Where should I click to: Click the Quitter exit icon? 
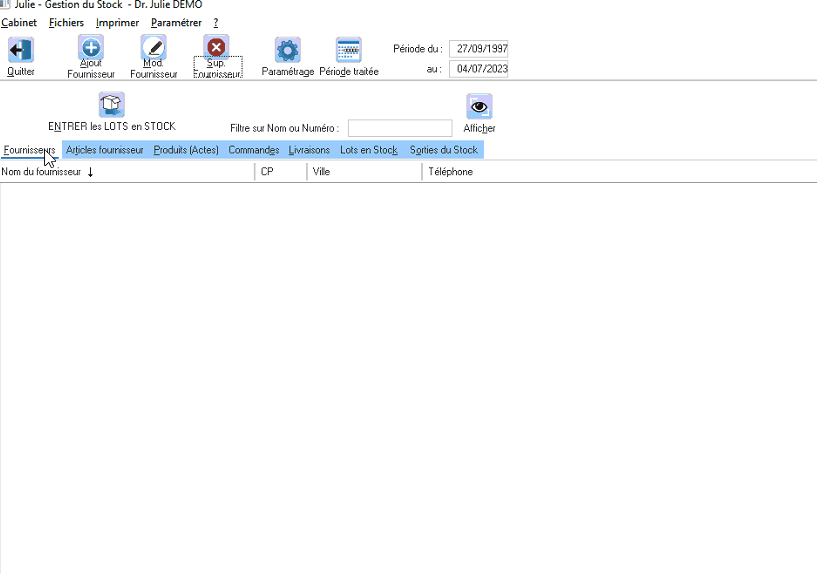click(21, 50)
